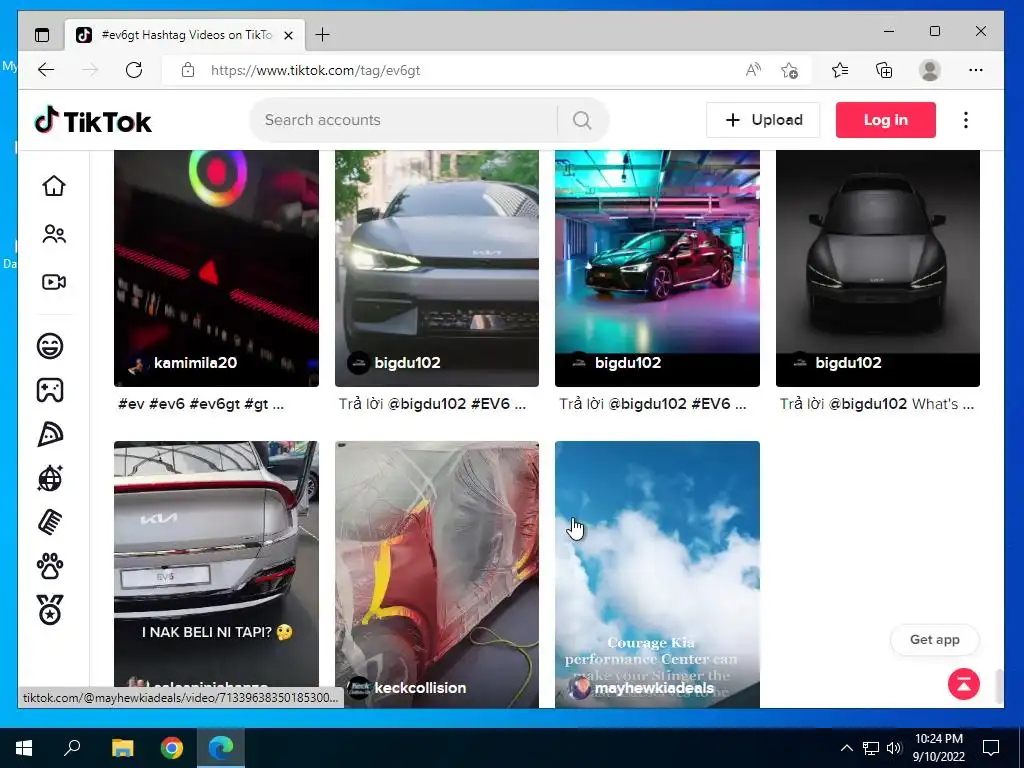Click the search magnifier icon

coord(582,120)
